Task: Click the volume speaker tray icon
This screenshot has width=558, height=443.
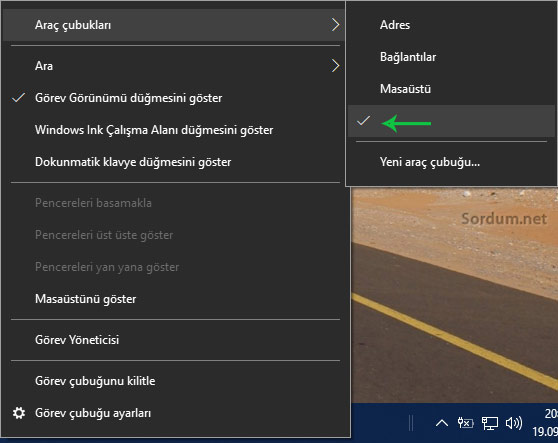Action: pos(514,423)
